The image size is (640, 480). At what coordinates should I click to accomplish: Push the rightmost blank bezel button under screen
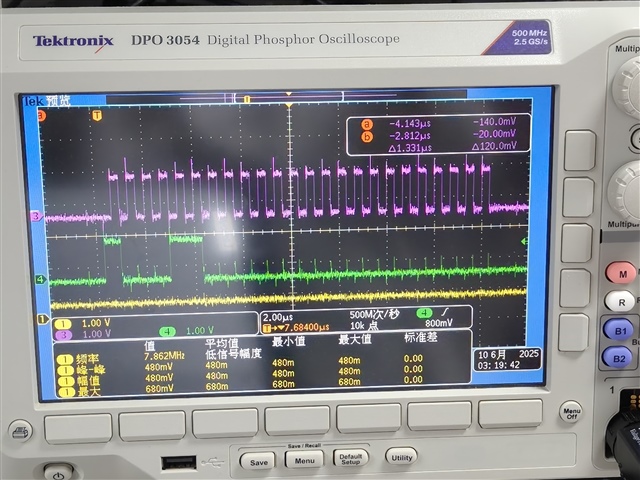point(510,413)
